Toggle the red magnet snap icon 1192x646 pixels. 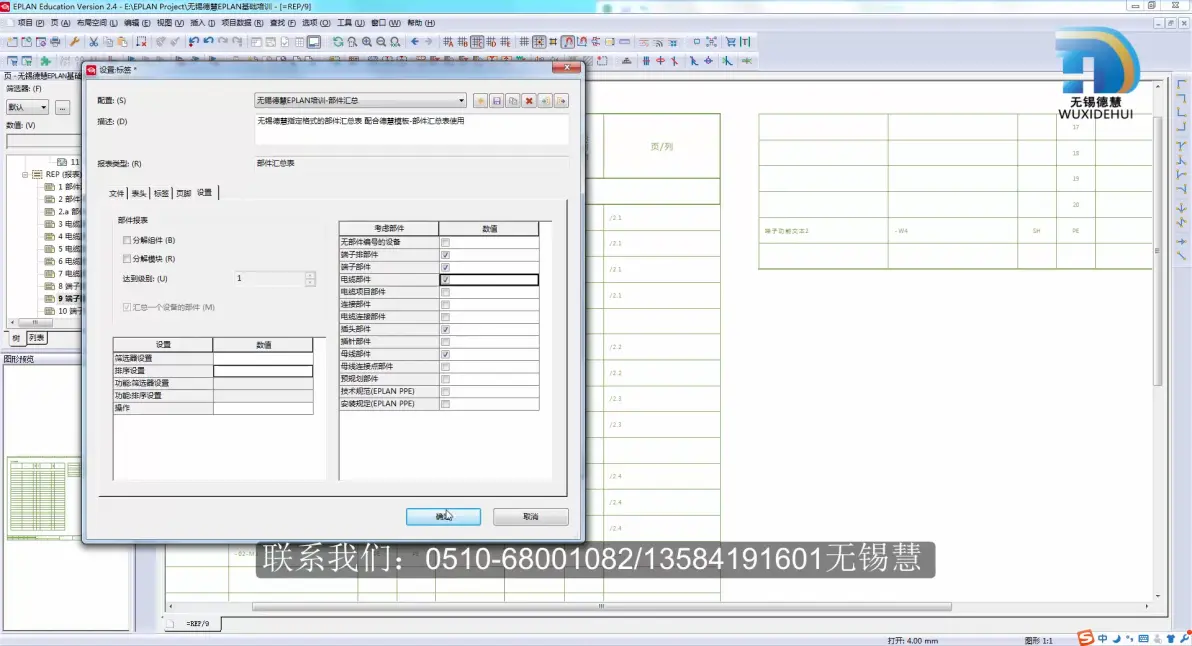(x=568, y=42)
